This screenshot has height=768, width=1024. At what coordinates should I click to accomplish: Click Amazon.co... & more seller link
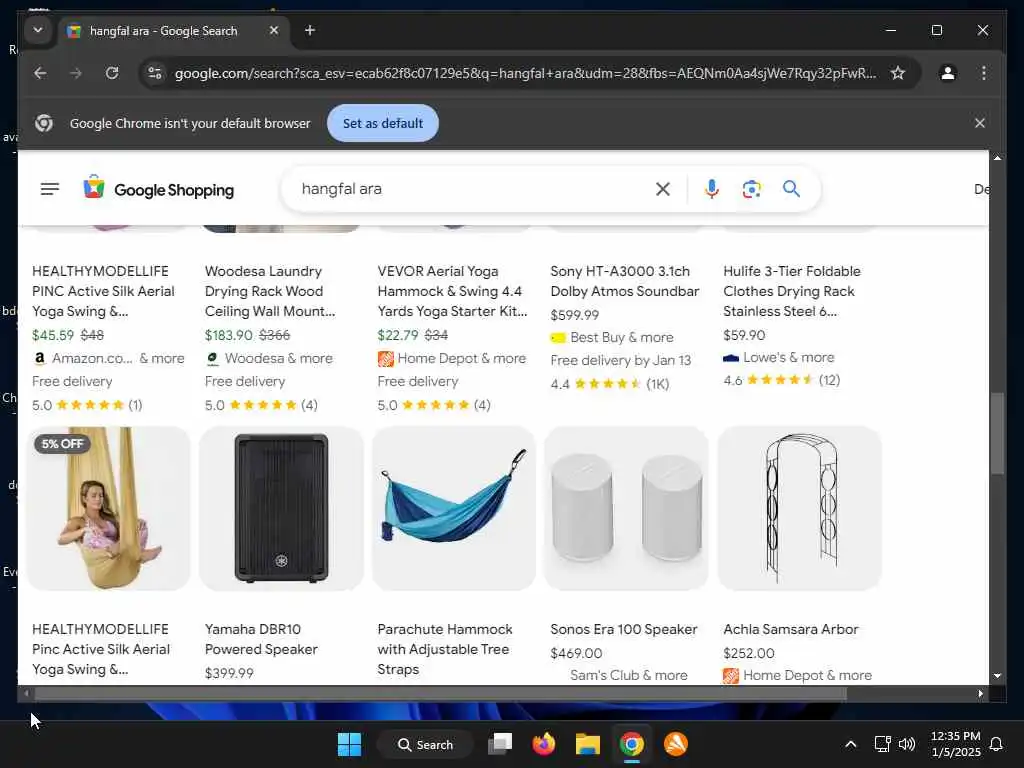[108, 359]
